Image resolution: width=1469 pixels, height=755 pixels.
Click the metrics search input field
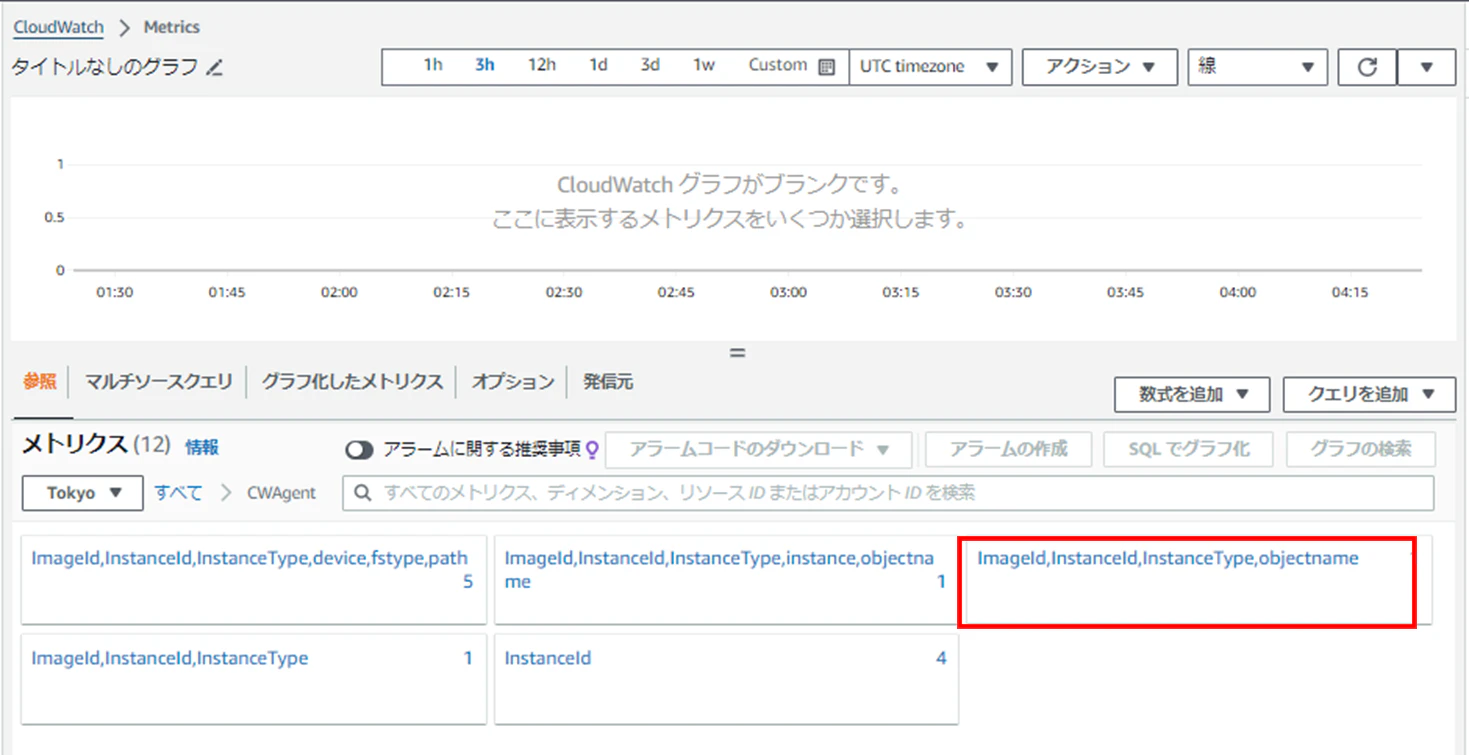point(888,493)
